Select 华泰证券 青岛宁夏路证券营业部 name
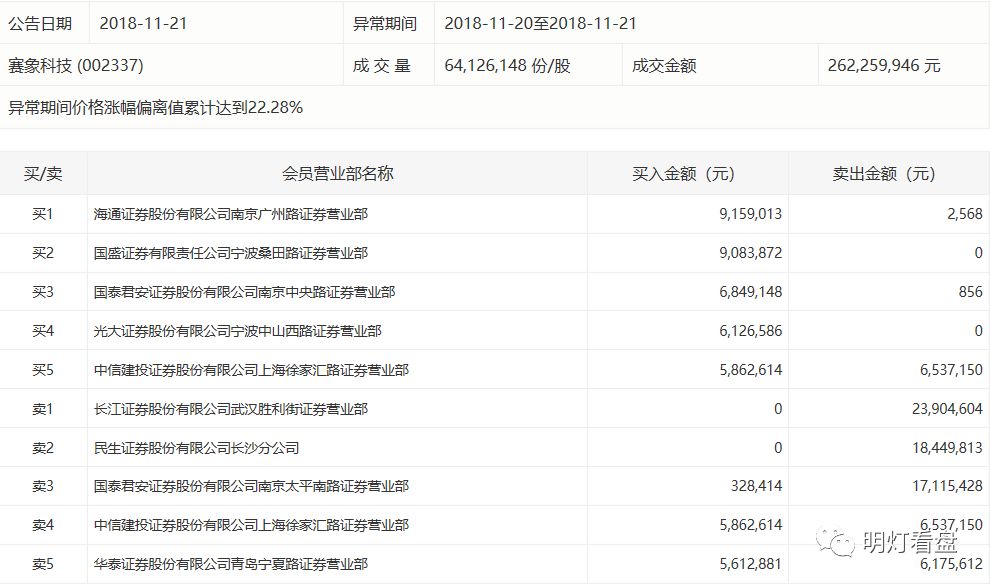The image size is (990, 586). (x=230, y=565)
